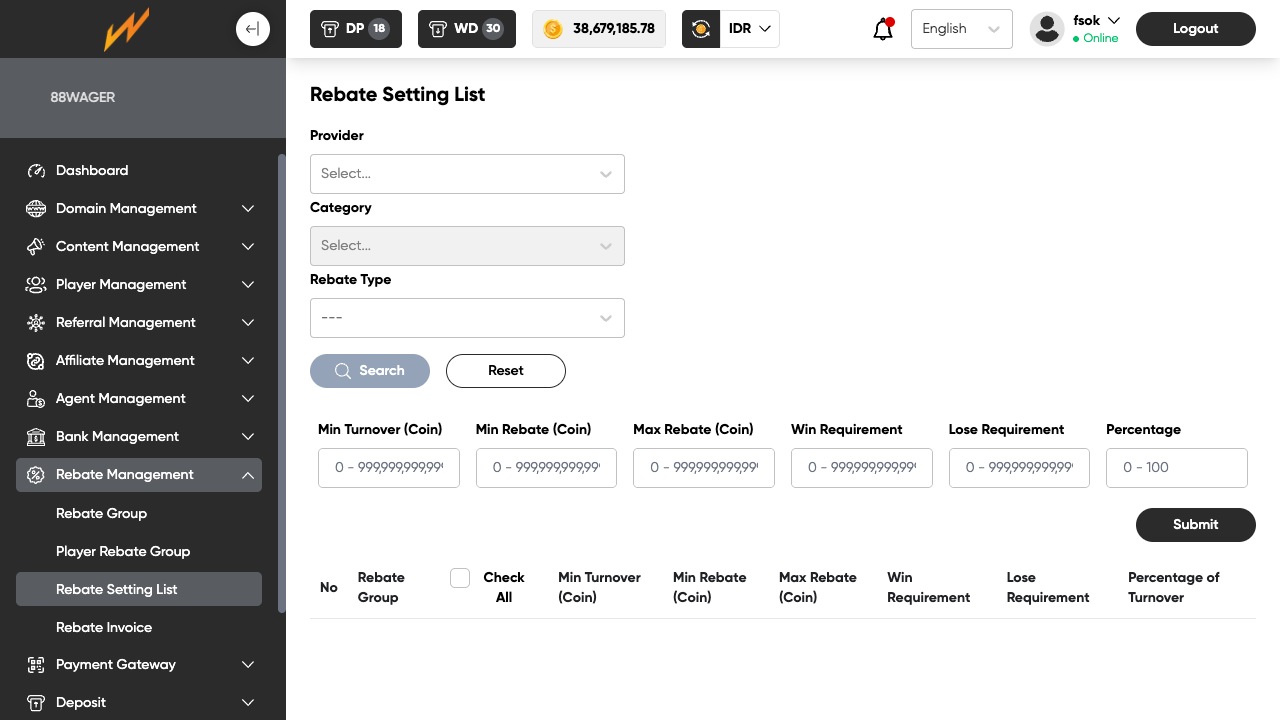Click the Logout button
The height and width of the screenshot is (720, 1280).
point(1196,29)
